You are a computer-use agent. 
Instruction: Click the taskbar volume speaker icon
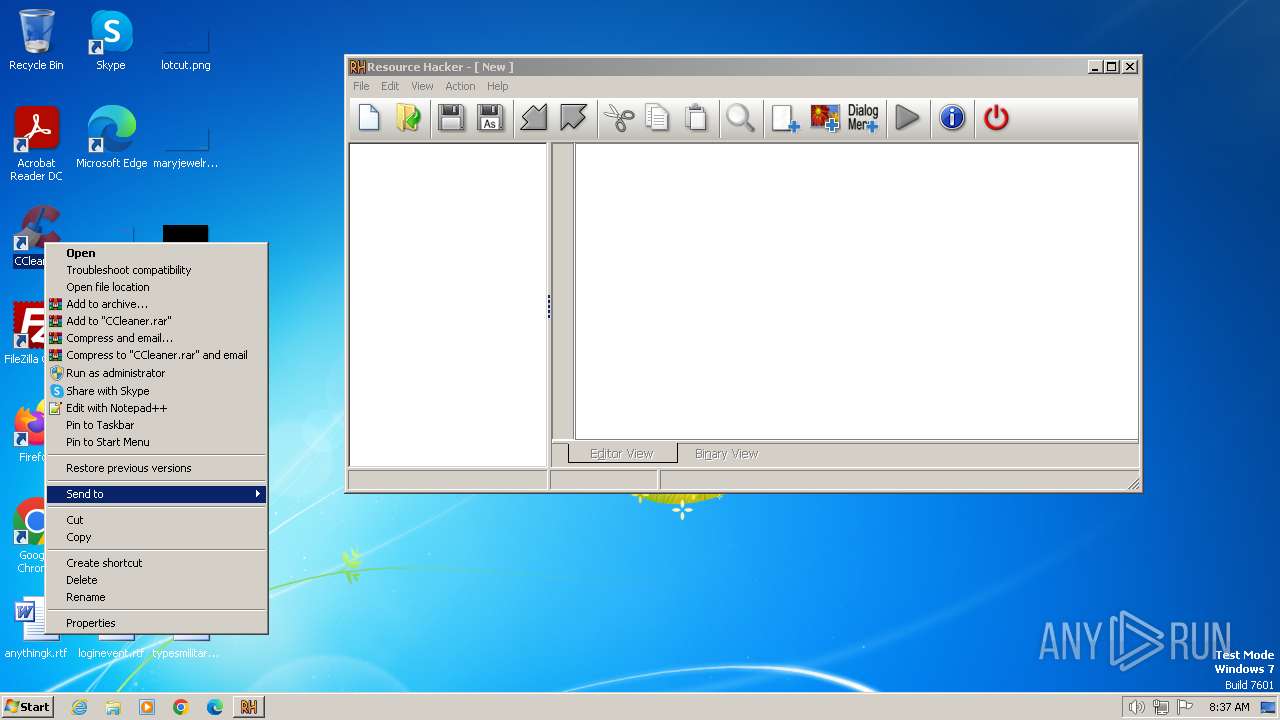tap(1136, 707)
